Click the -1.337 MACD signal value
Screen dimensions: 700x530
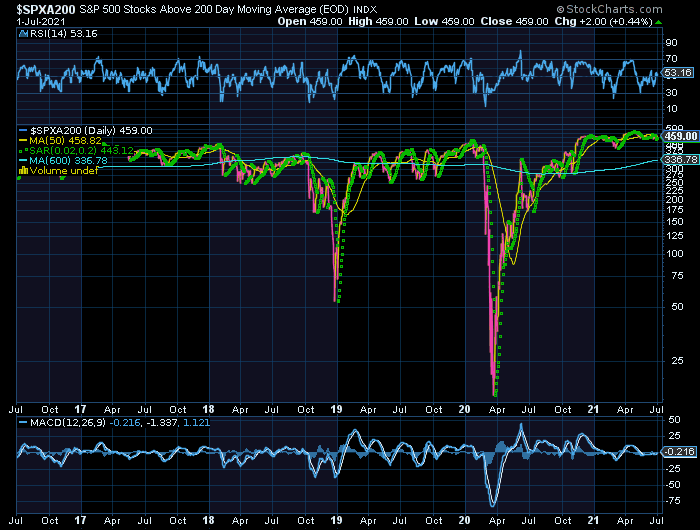coord(162,422)
